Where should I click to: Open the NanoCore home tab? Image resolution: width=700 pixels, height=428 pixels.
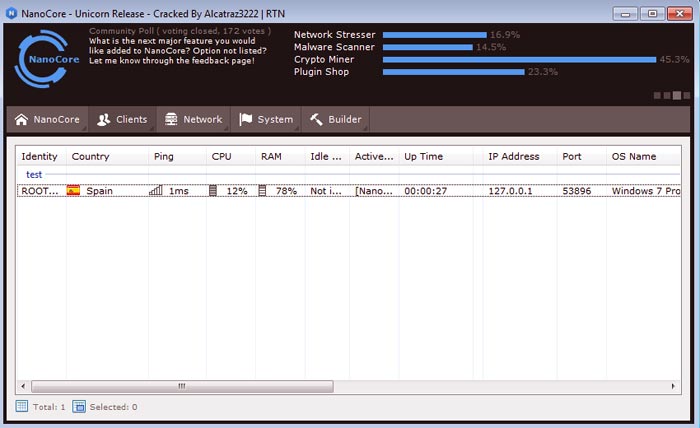point(47,119)
